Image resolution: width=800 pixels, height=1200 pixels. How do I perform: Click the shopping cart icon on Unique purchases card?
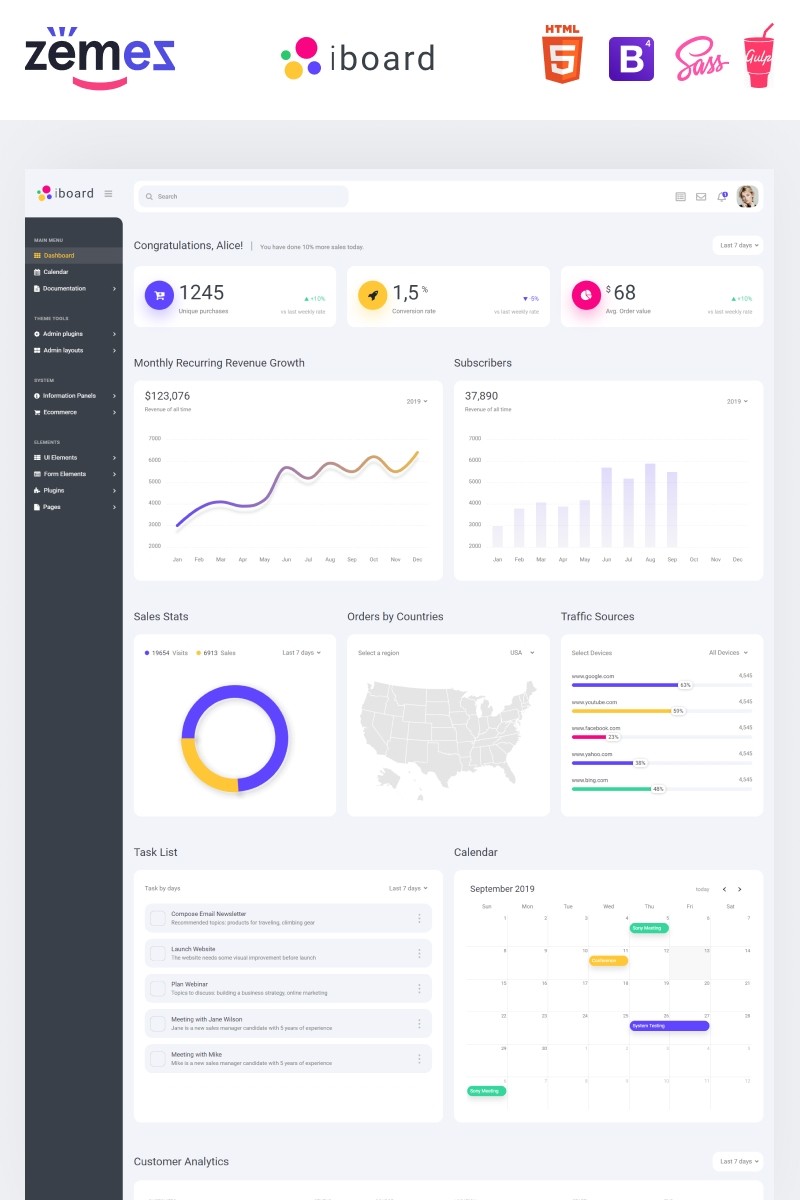pos(159,296)
